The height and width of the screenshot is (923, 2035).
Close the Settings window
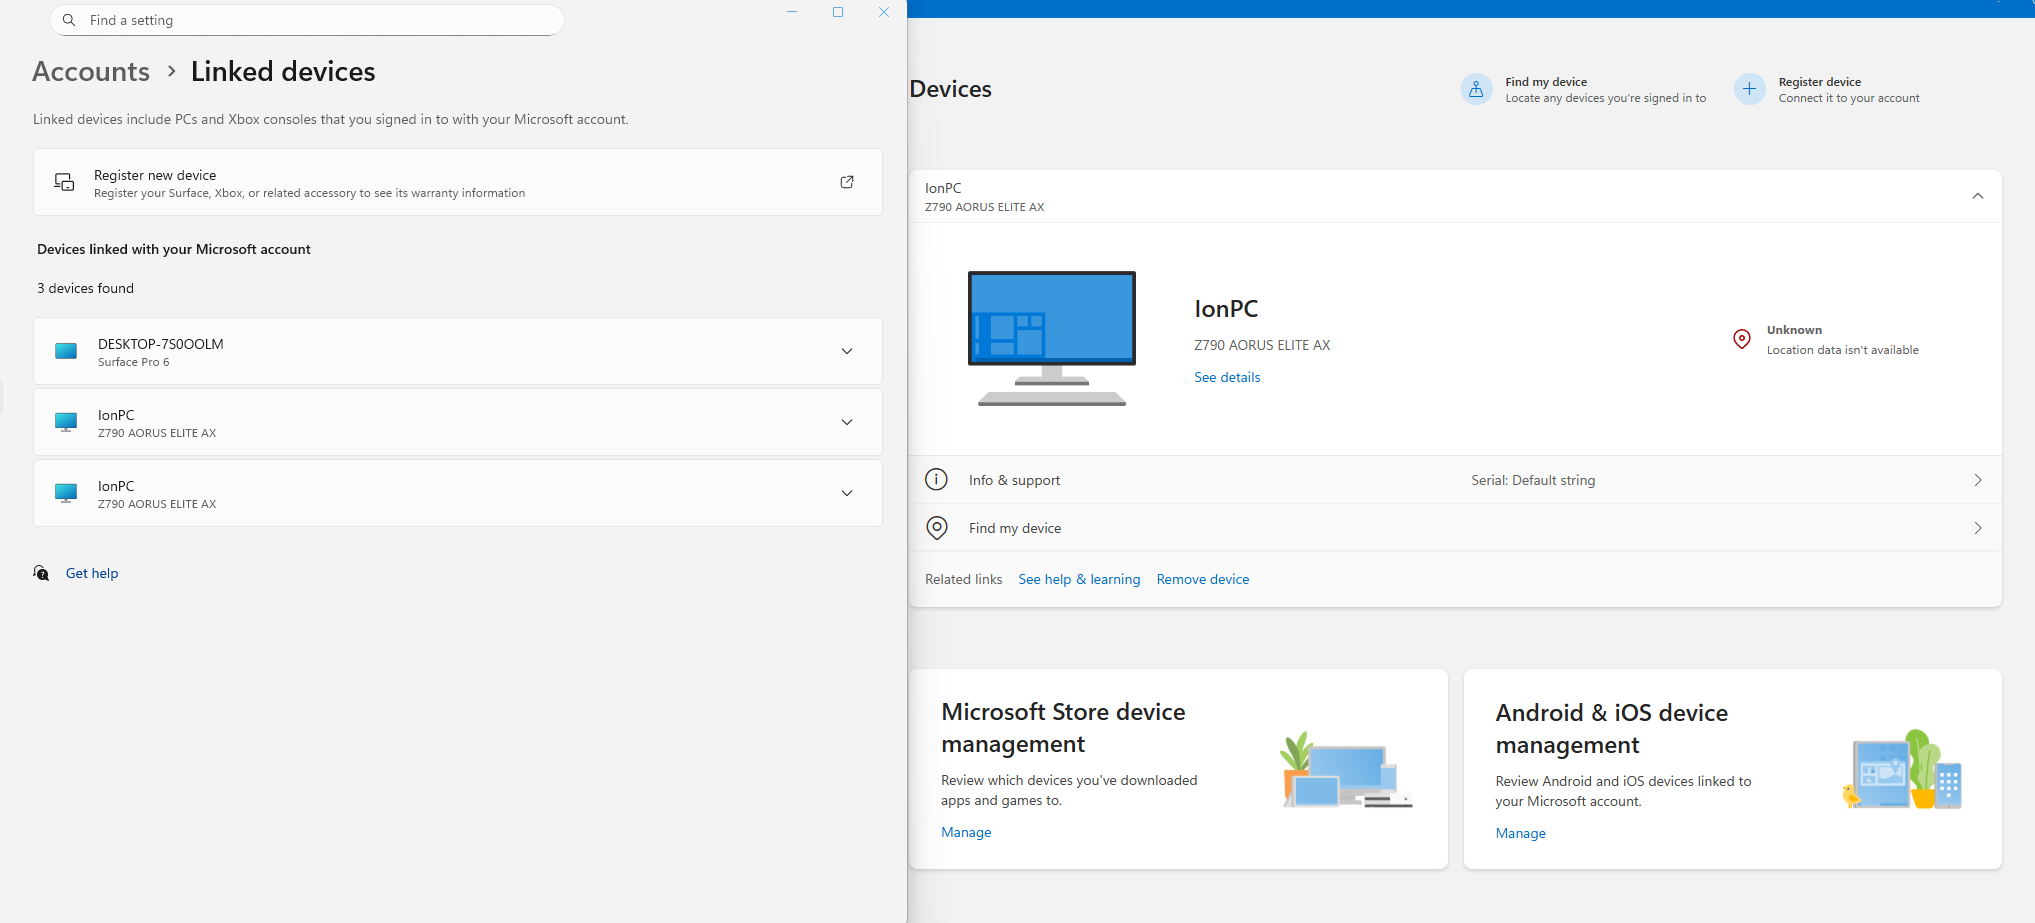click(884, 12)
